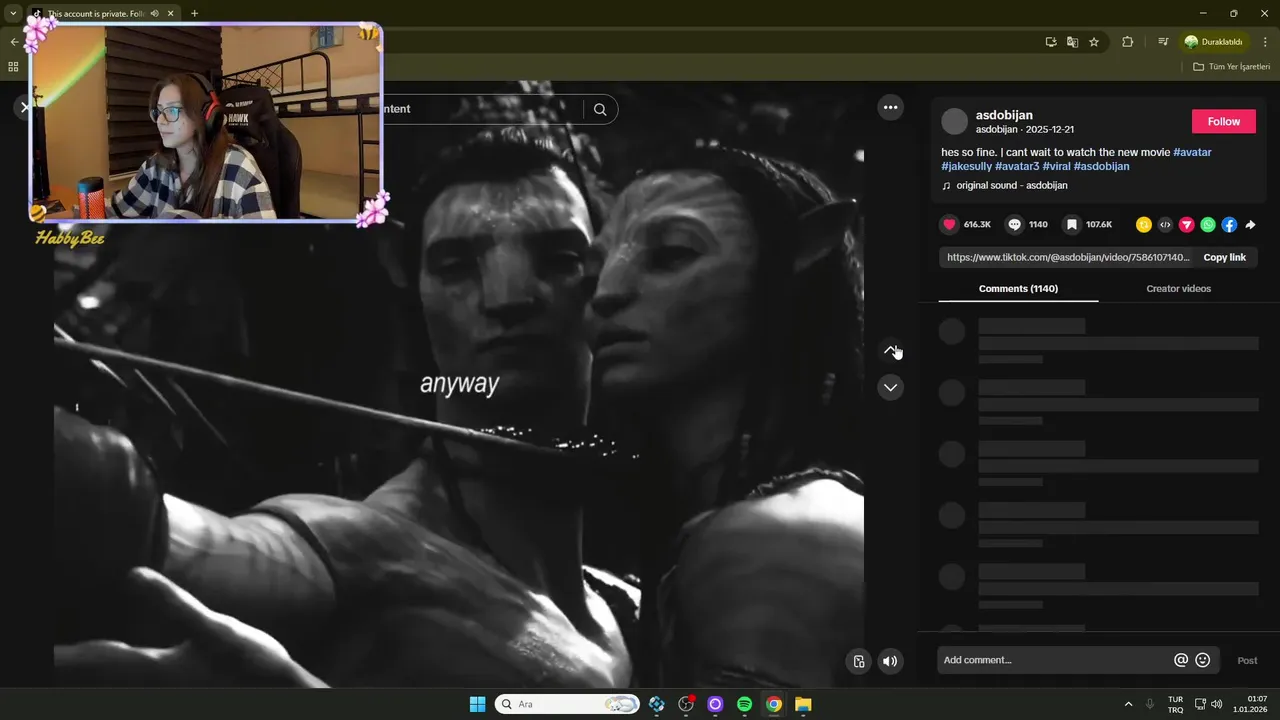This screenshot has height=720, width=1280.
Task: Open a new browser tab
Action: point(194,13)
